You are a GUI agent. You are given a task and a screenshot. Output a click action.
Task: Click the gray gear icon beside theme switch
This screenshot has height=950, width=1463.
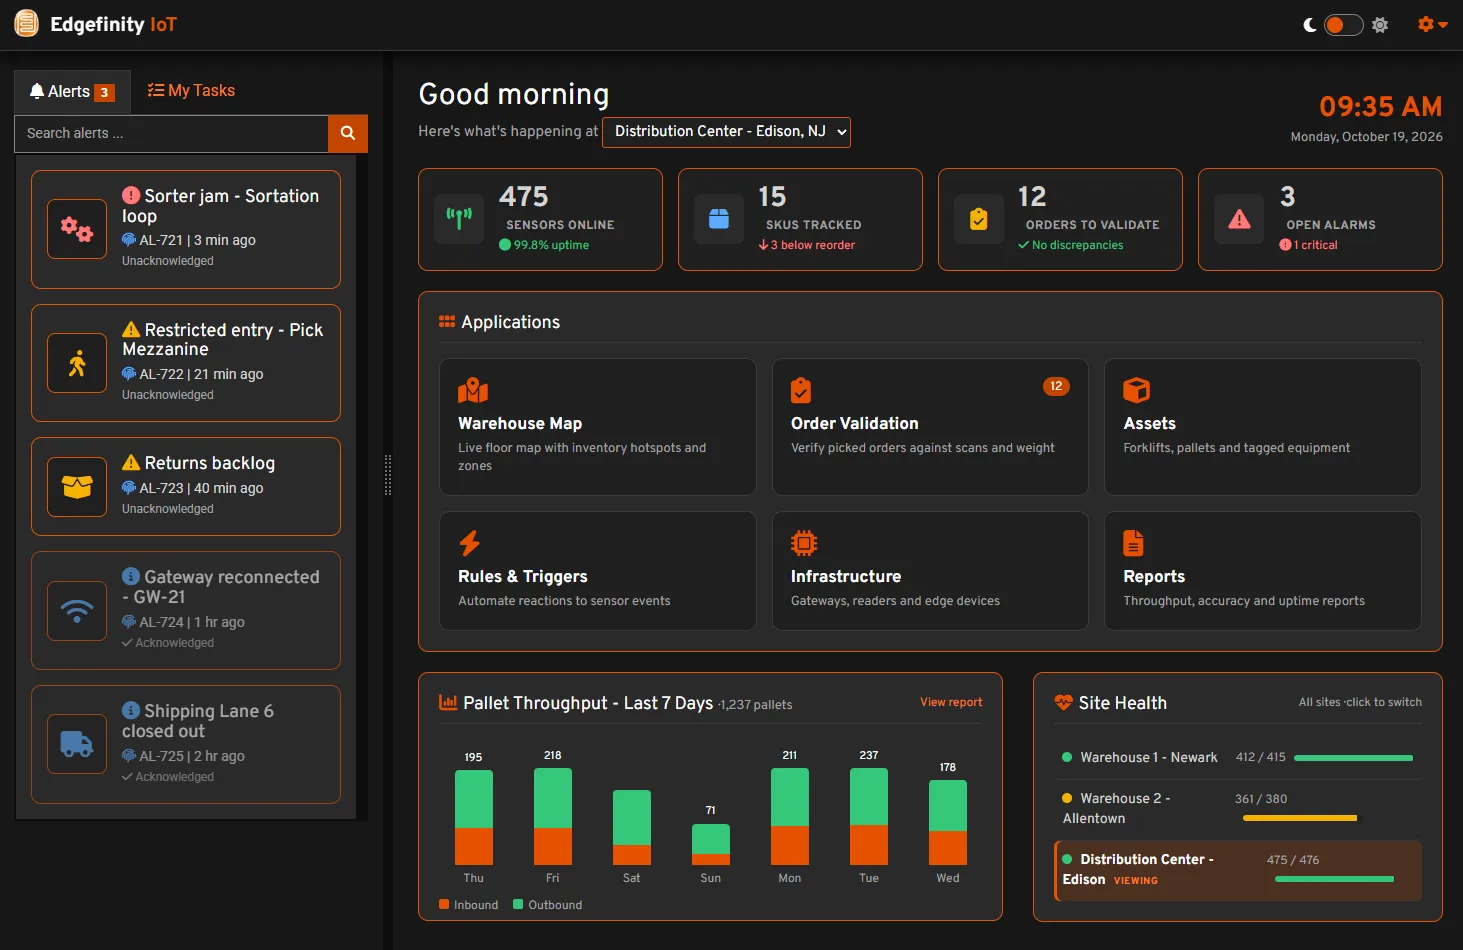(1380, 25)
